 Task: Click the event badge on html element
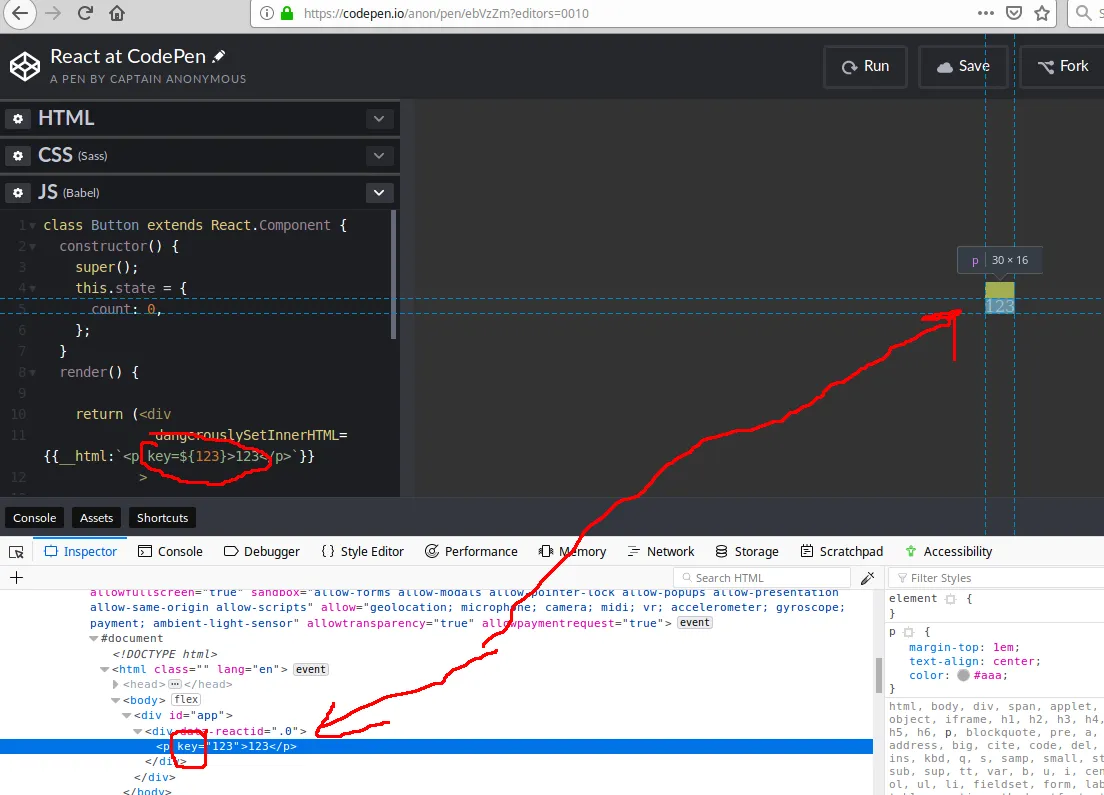(310, 670)
